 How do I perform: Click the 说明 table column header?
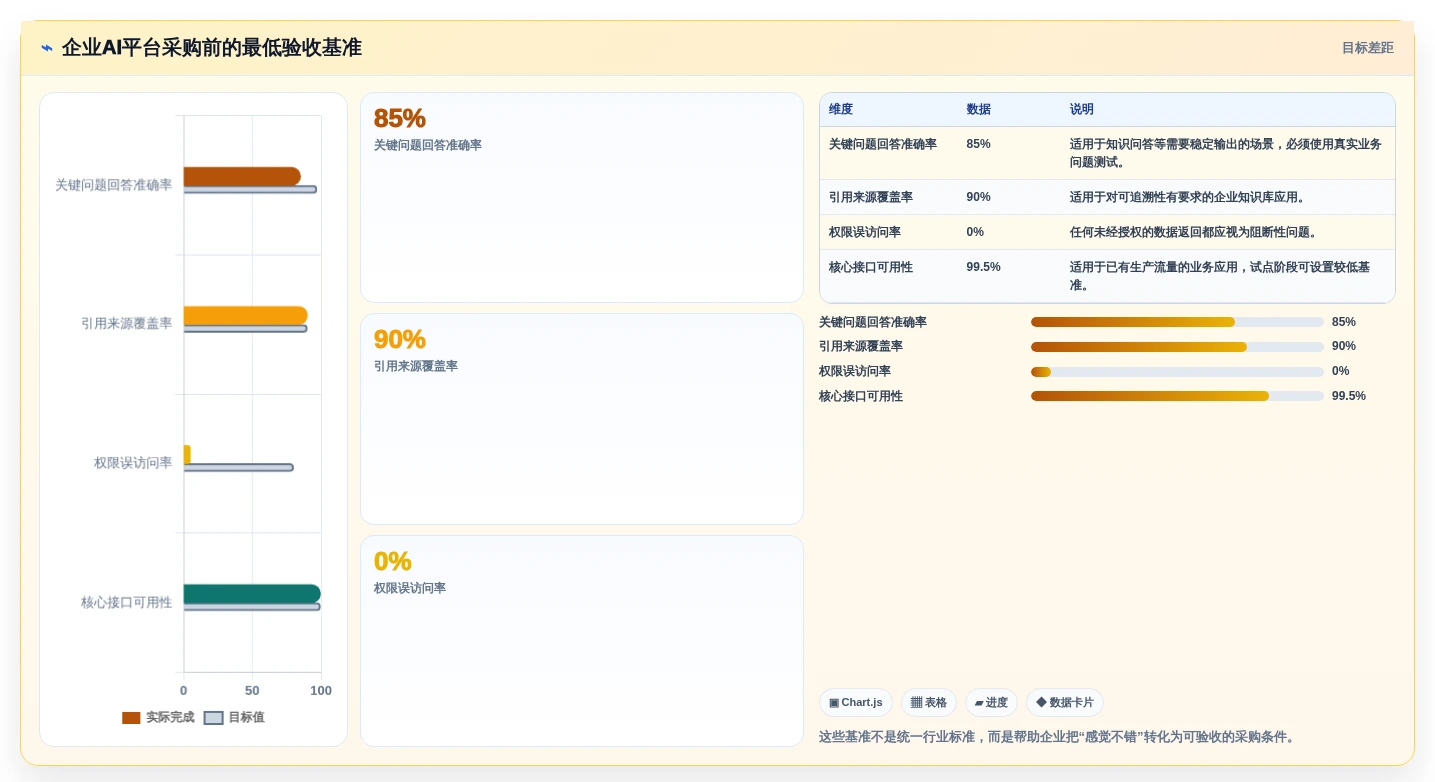(1082, 110)
